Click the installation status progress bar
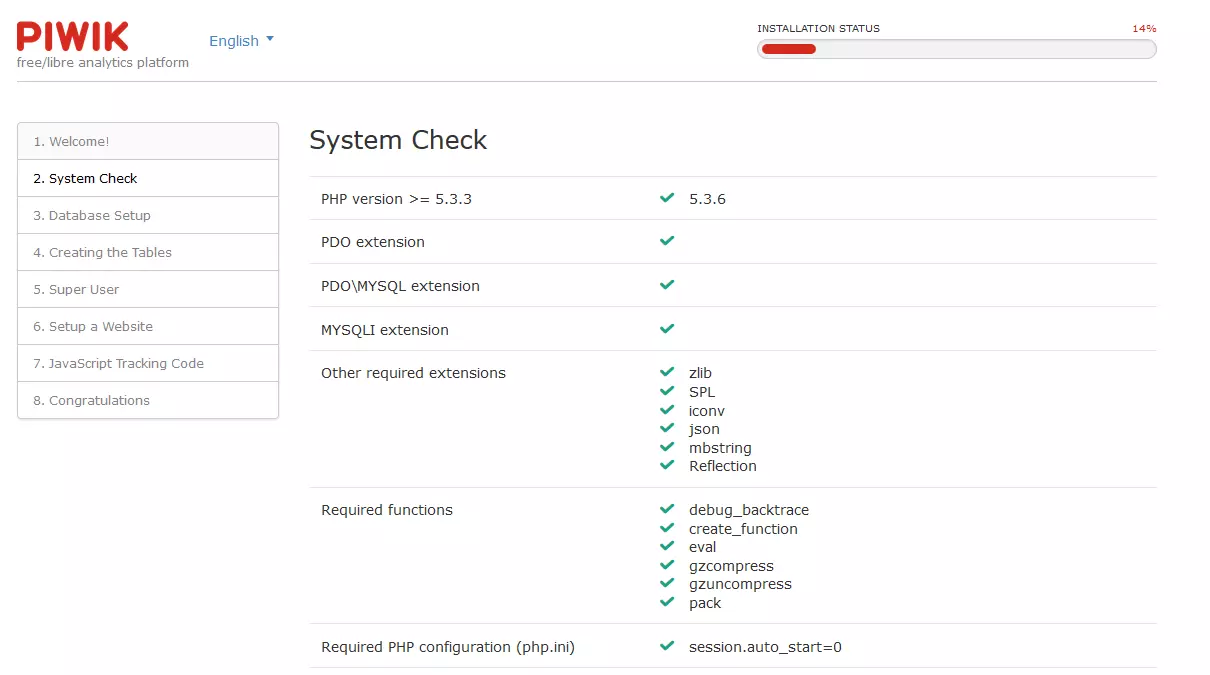Viewport: 1210px width, 675px height. [956, 49]
